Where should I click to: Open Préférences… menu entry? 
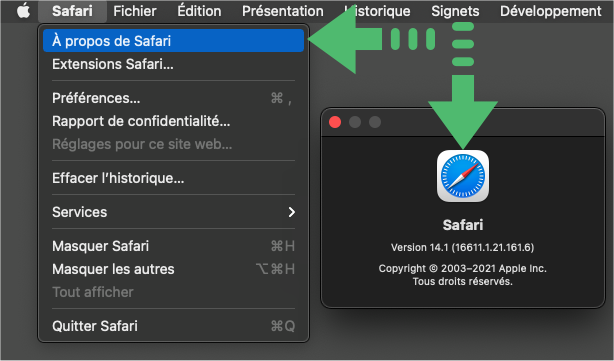pyautogui.click(x=173, y=98)
